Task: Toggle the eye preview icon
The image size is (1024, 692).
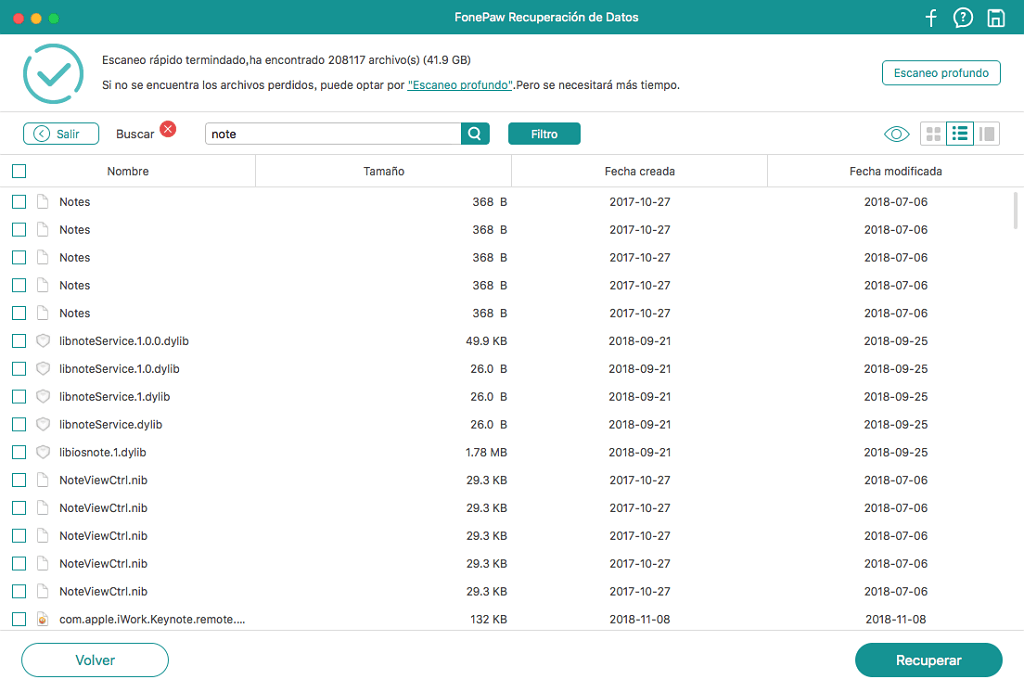Action: [x=897, y=134]
